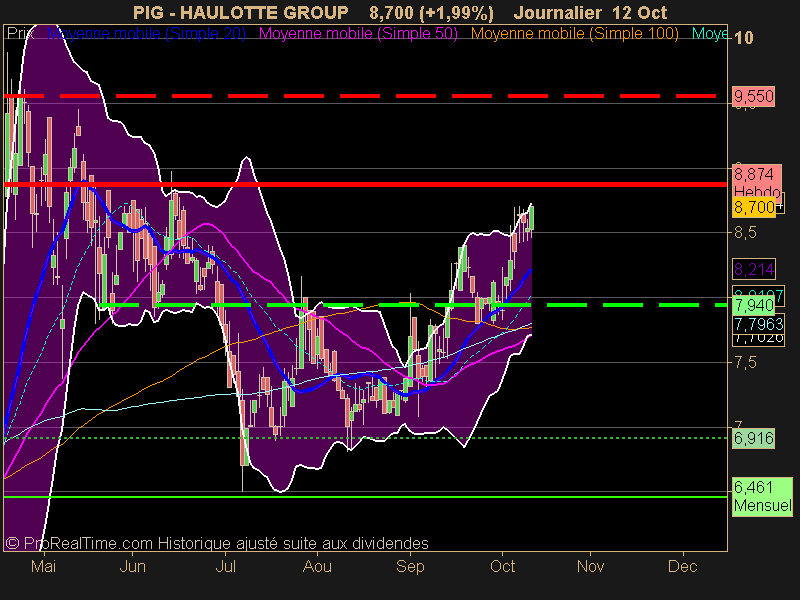Click the "Jun" month on the time axis
Image resolution: width=800 pixels, height=600 pixels.
coord(132,566)
